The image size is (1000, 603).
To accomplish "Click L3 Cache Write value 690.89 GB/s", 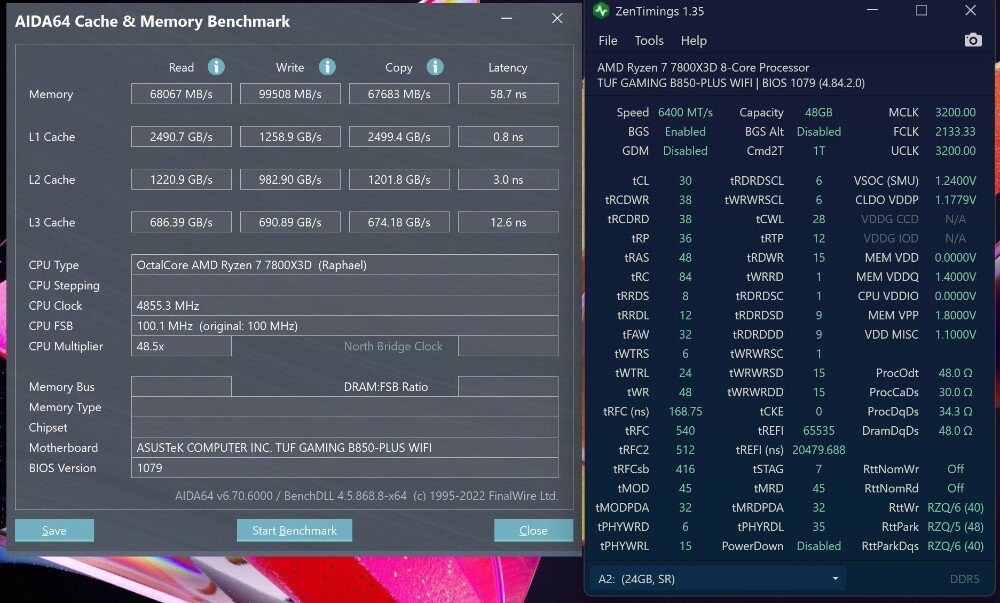I will [290, 222].
